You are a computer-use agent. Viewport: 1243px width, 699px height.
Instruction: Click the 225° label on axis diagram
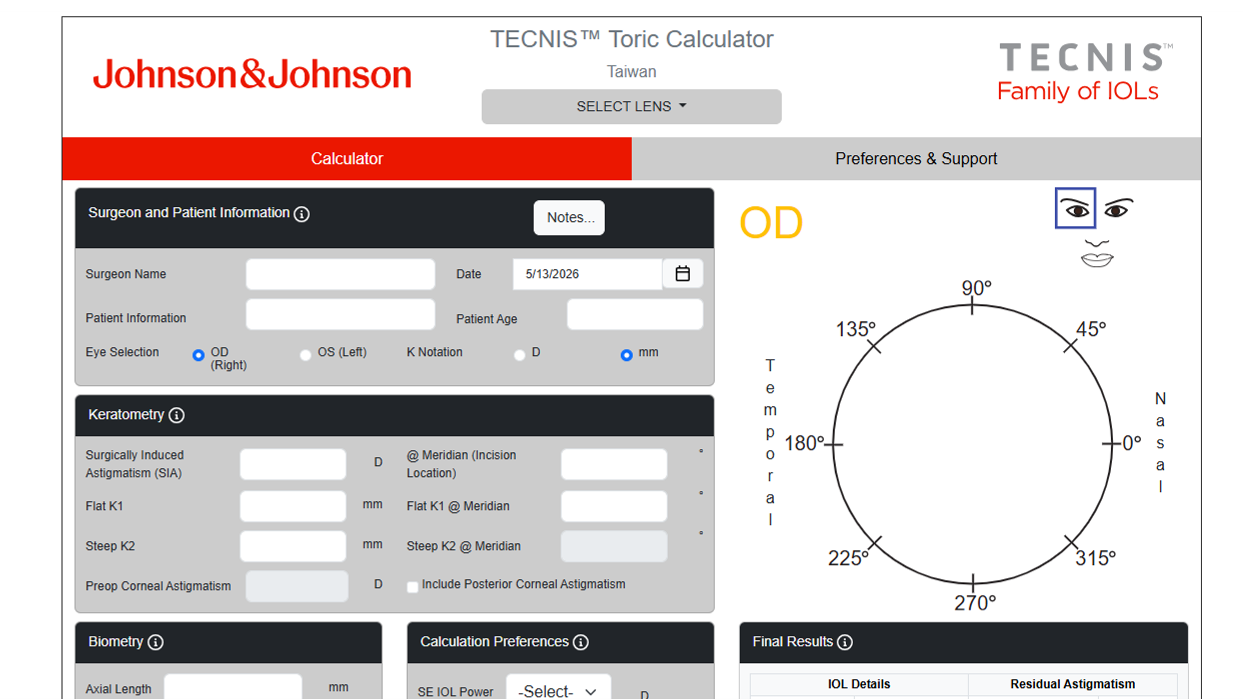(x=848, y=558)
